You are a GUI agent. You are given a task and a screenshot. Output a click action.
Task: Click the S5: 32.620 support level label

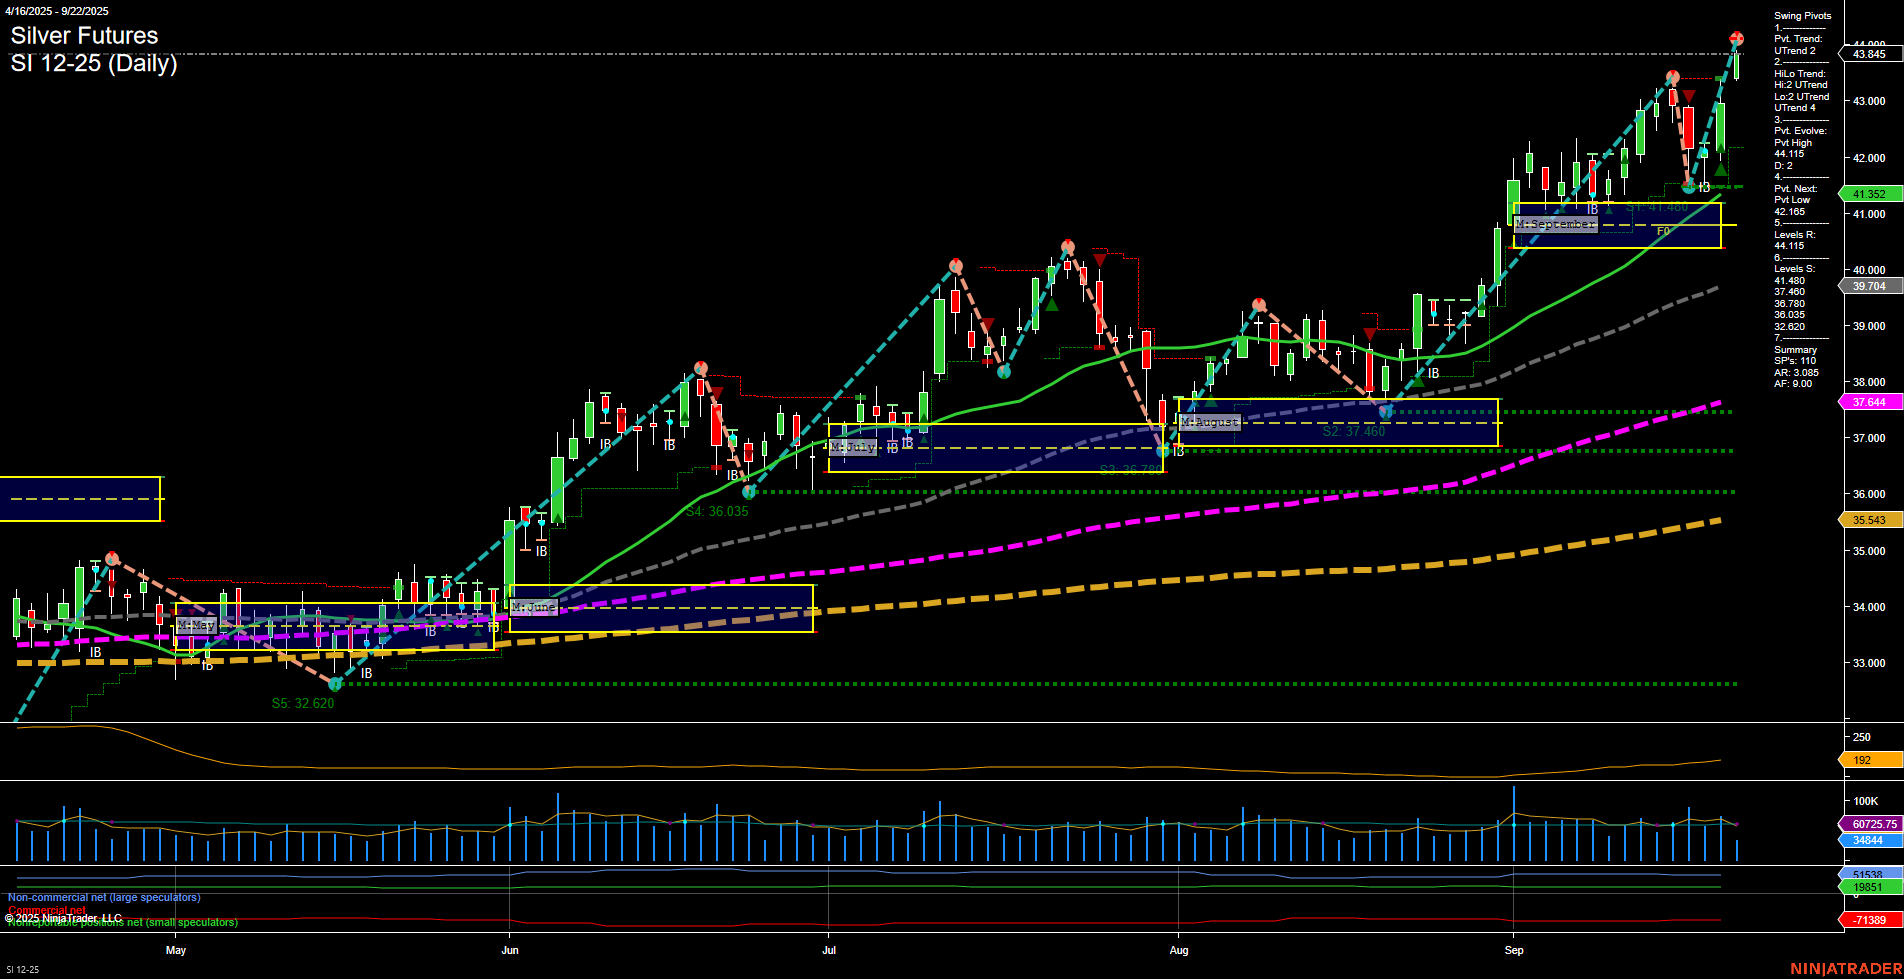pos(302,703)
